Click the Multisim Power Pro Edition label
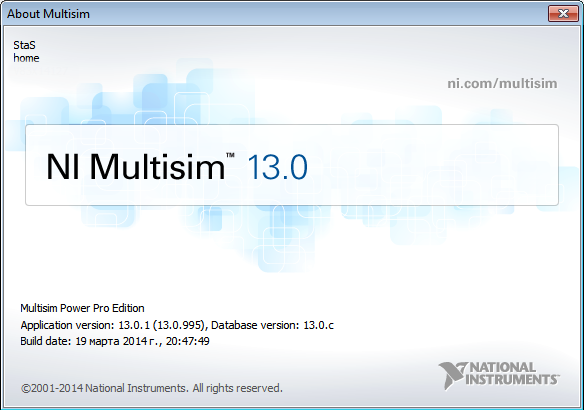This screenshot has height=410, width=584. [x=82, y=308]
